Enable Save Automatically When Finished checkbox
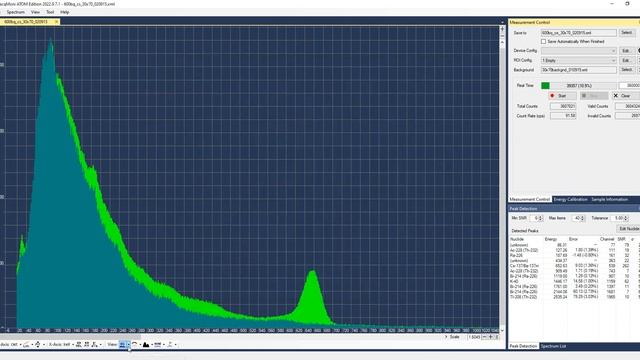 coord(543,42)
